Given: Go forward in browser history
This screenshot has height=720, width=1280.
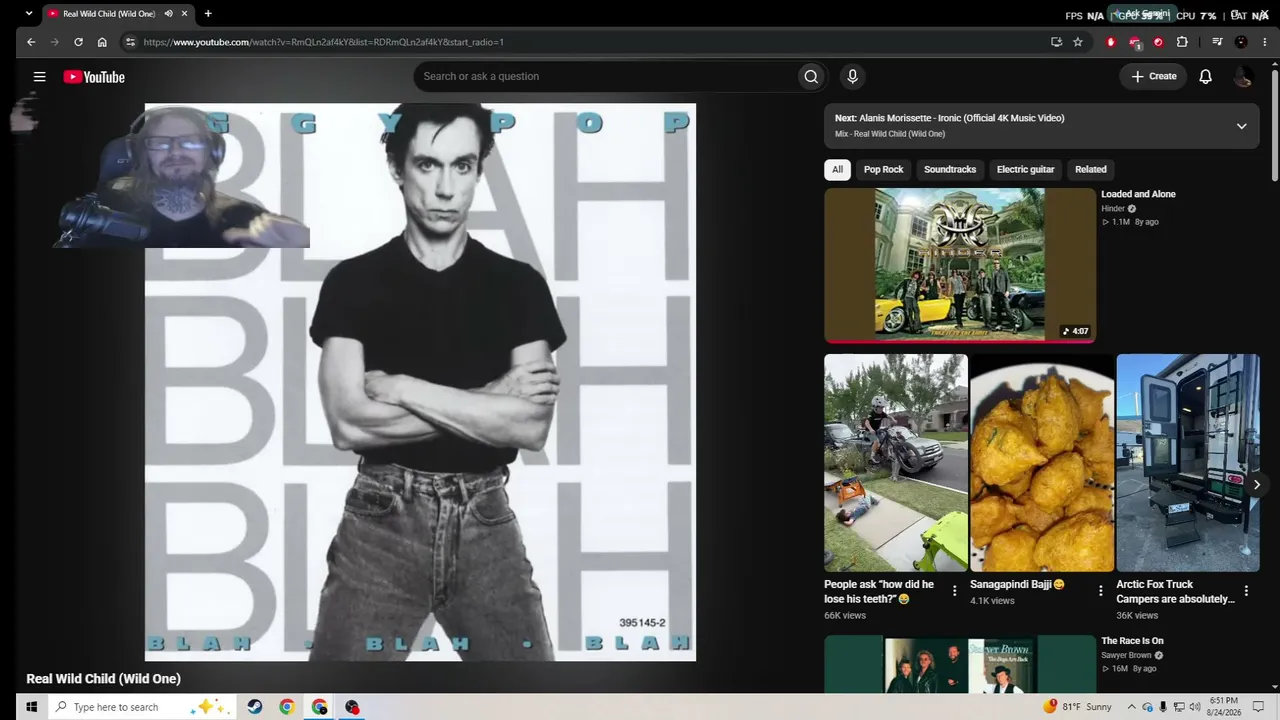Looking at the screenshot, I should pyautogui.click(x=54, y=42).
